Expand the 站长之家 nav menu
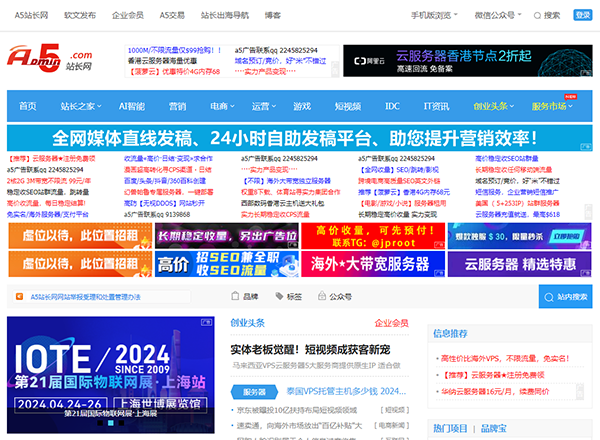 (x=81, y=106)
